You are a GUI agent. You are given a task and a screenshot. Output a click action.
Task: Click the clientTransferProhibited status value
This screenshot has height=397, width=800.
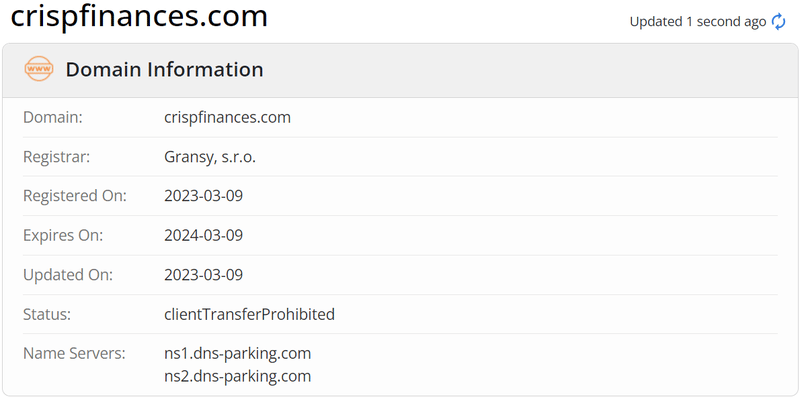click(249, 314)
